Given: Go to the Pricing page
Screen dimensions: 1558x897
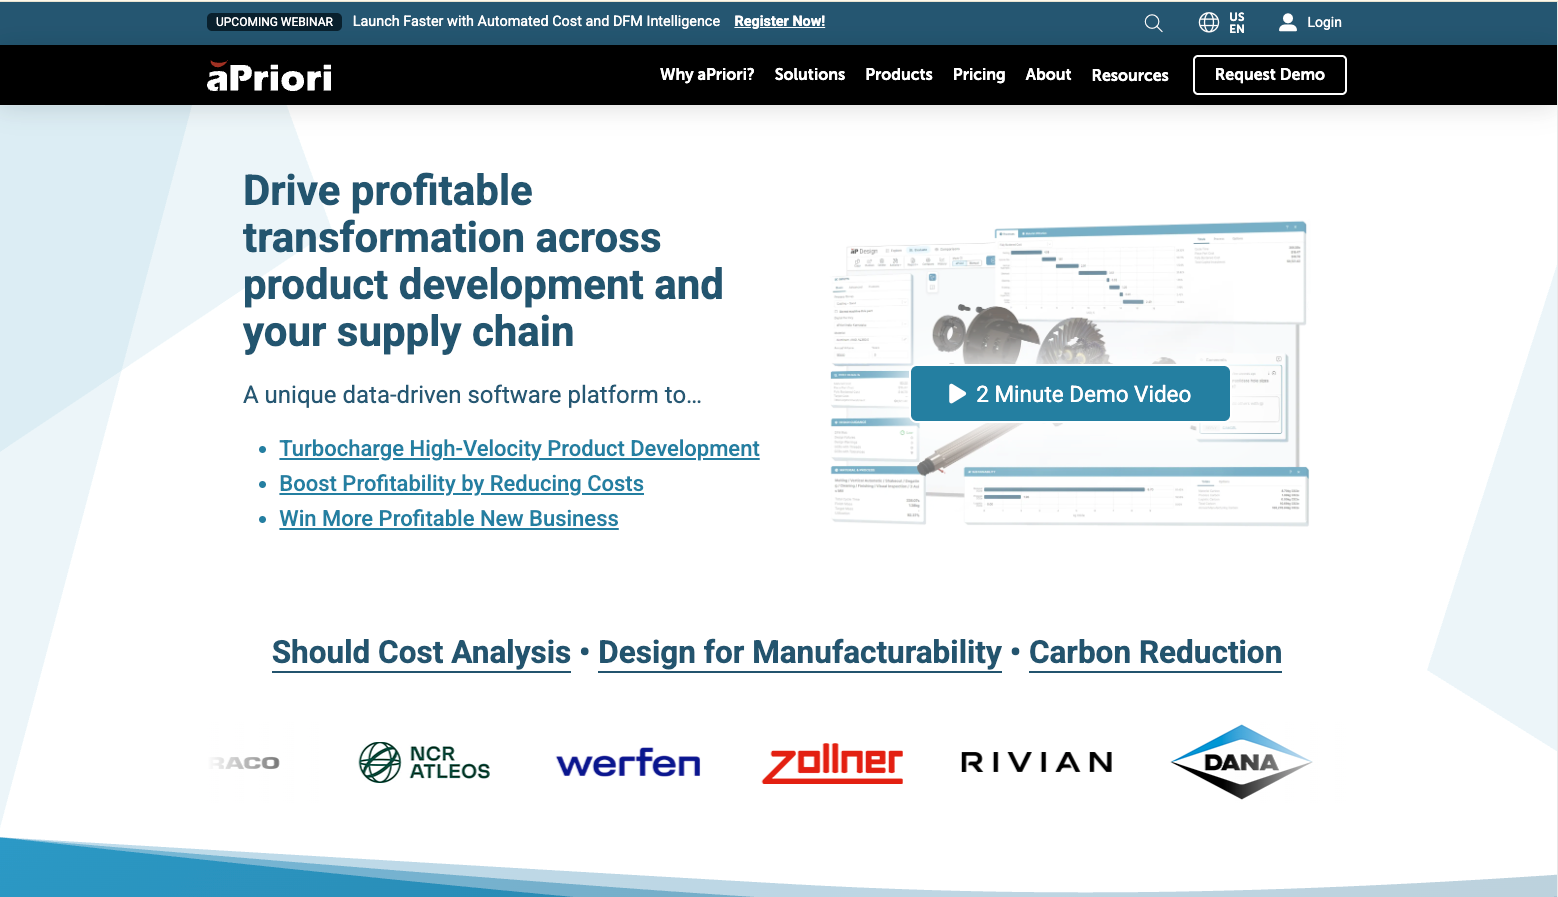Looking at the screenshot, I should [978, 75].
